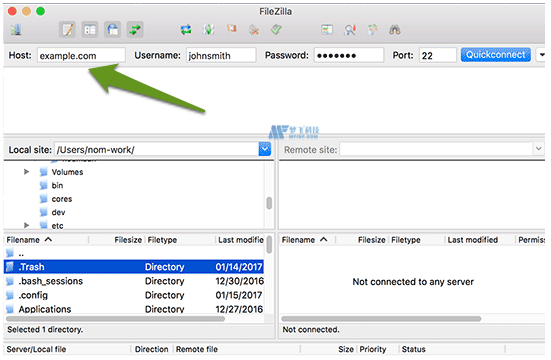Toggle the message log display
Screen dimensions: 551x360
67,30
